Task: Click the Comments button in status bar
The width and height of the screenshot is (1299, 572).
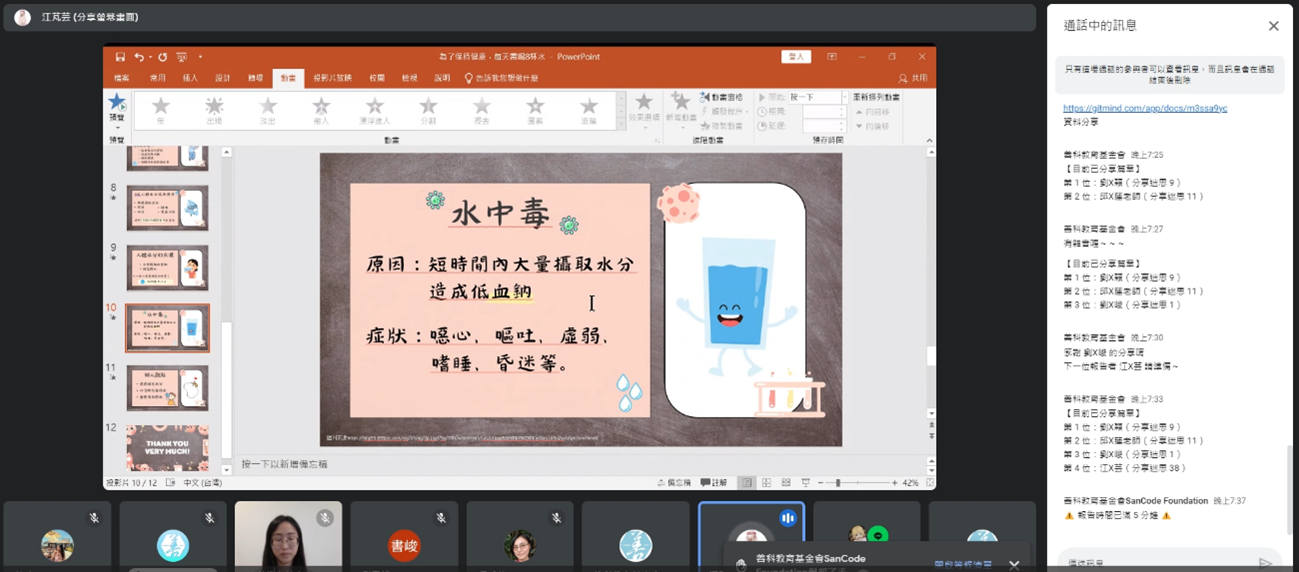Action: click(x=714, y=483)
